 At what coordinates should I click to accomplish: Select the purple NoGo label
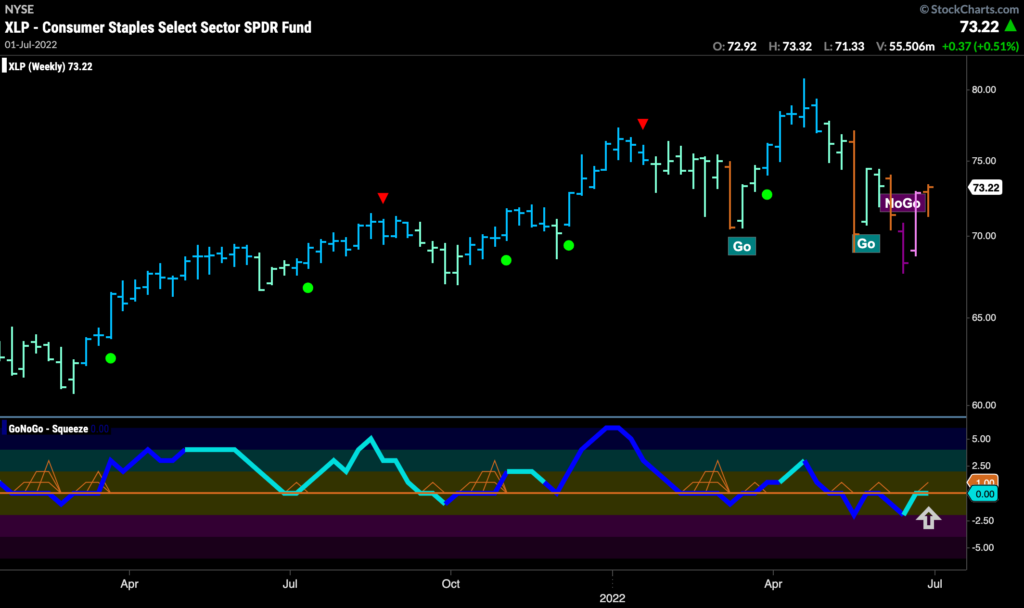click(902, 204)
